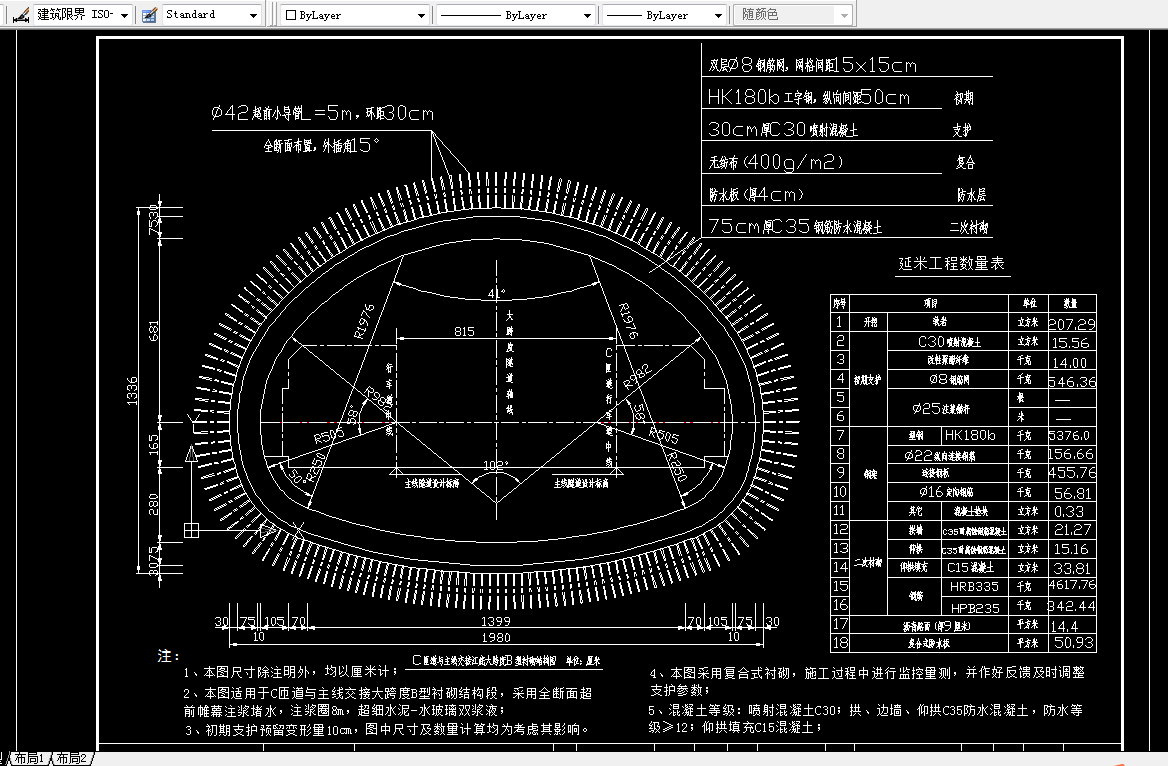Click the ∅25 grouting anchor table cell

pos(948,408)
